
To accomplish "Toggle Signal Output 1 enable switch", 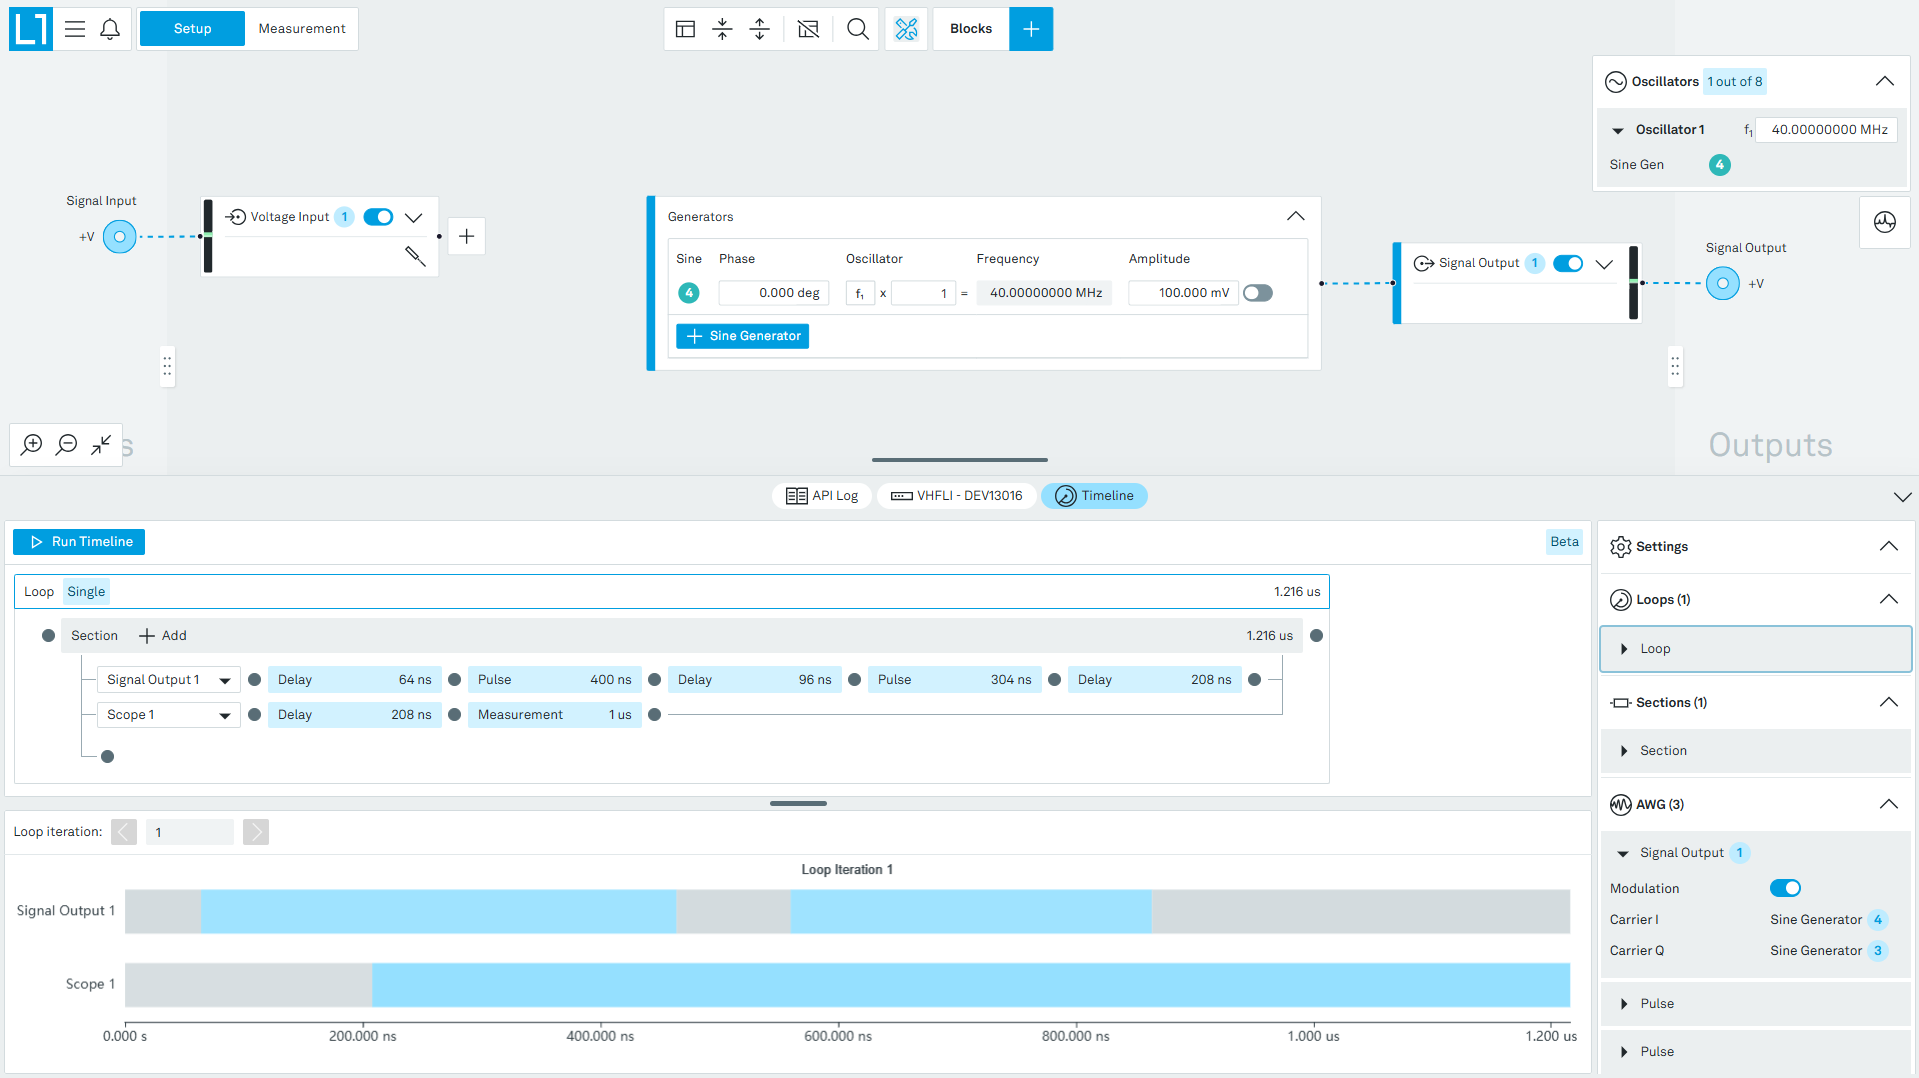I will [1568, 264].
